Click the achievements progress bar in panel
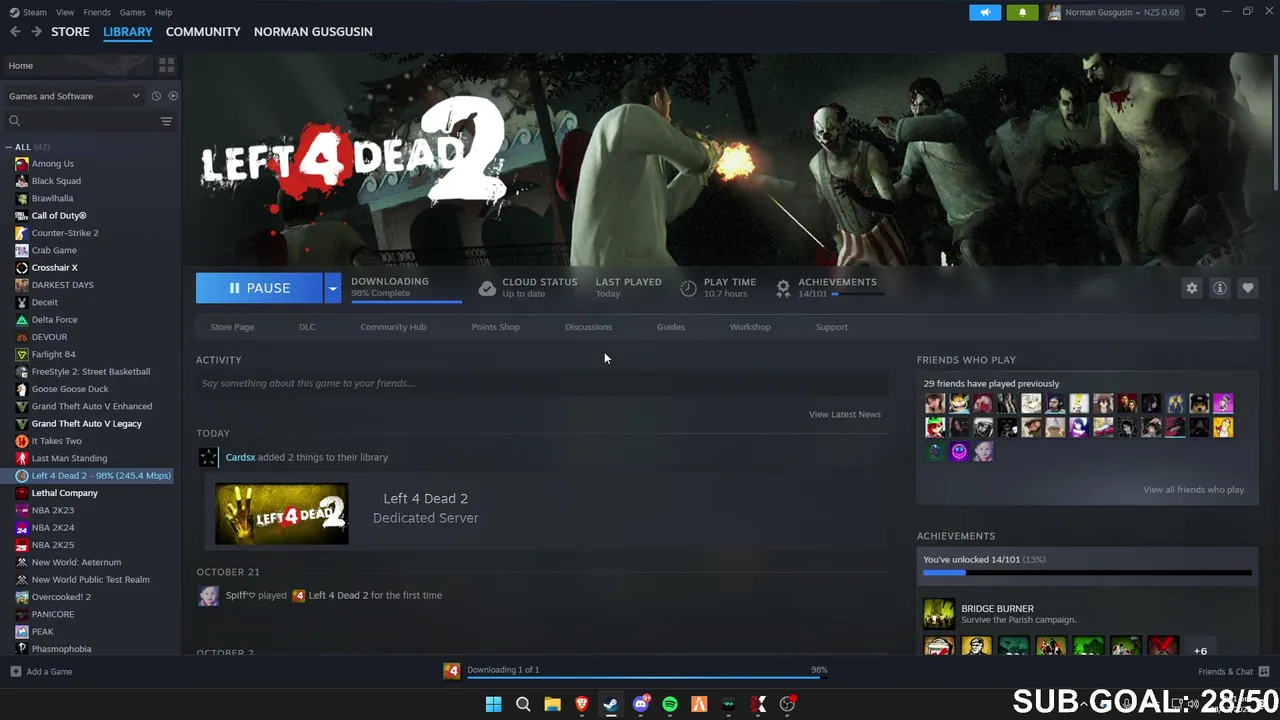The width and height of the screenshot is (1280, 720). pyautogui.click(x=1087, y=573)
